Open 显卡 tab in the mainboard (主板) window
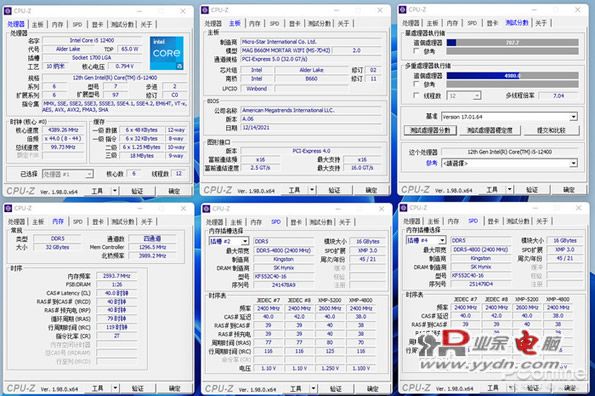The image size is (595, 396). click(x=294, y=24)
